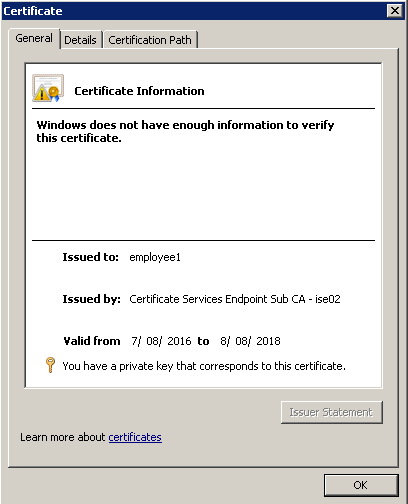Open the Details tab
Screen dimensions: 408x504
80,40
